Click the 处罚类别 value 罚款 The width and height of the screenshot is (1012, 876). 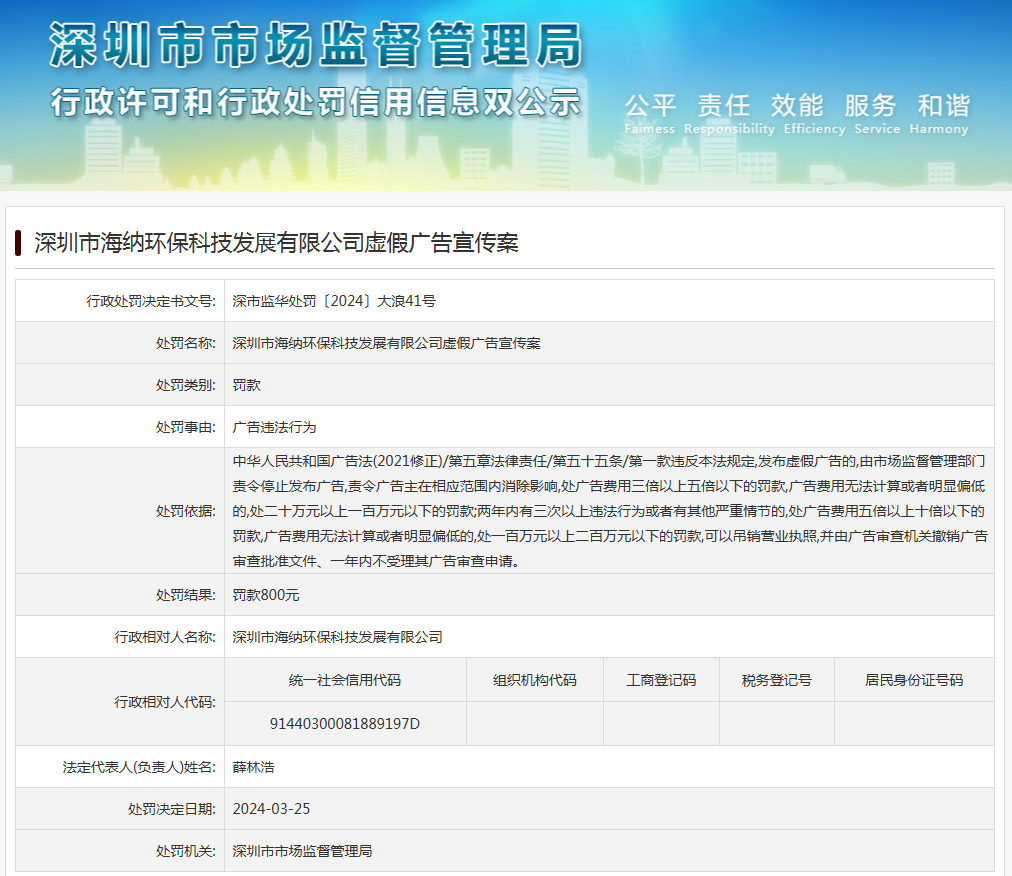246,385
